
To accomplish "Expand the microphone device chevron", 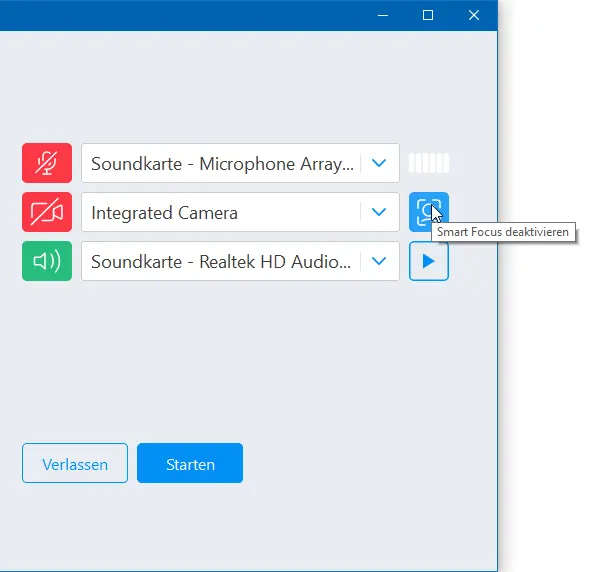I will (x=379, y=163).
